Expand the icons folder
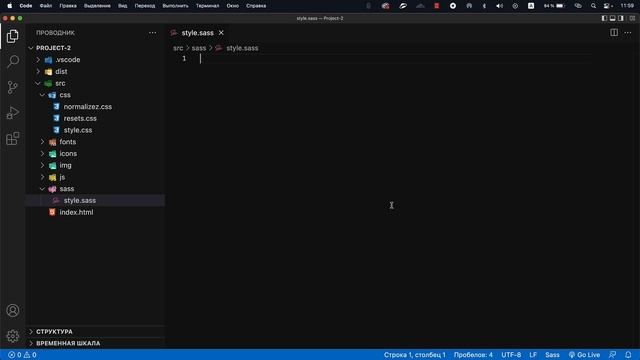 pos(68,154)
